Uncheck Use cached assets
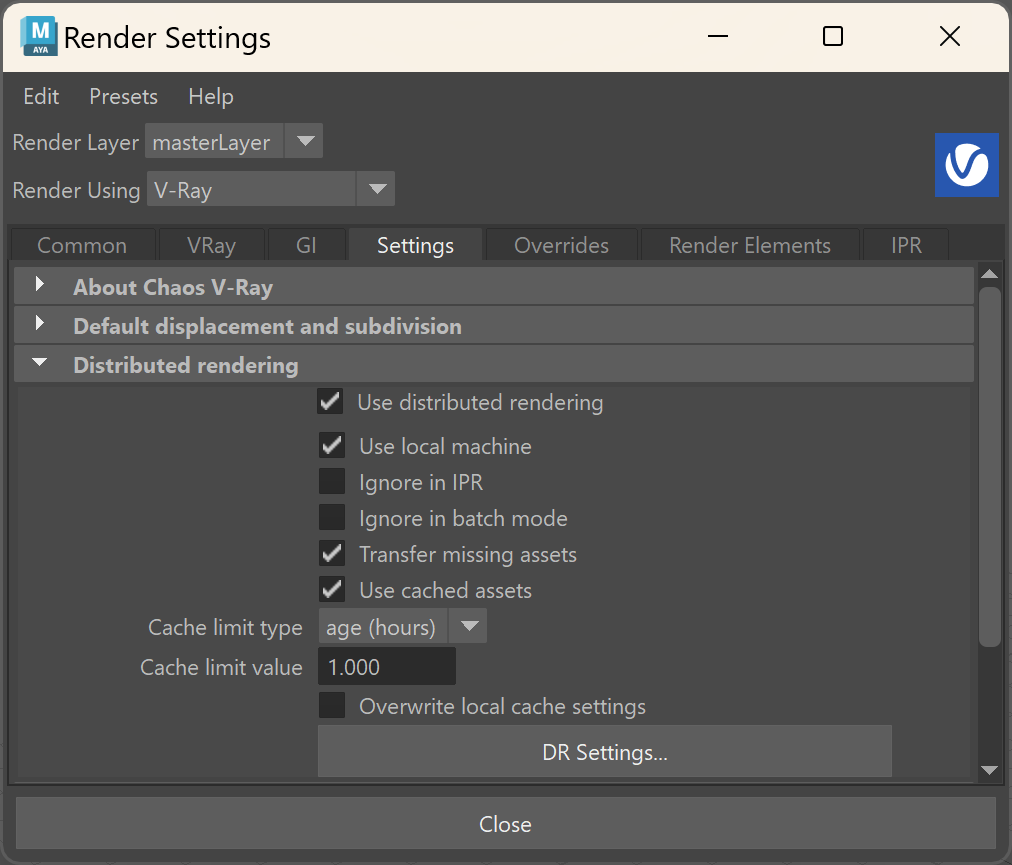Screen dimensions: 1012x865 332,589
